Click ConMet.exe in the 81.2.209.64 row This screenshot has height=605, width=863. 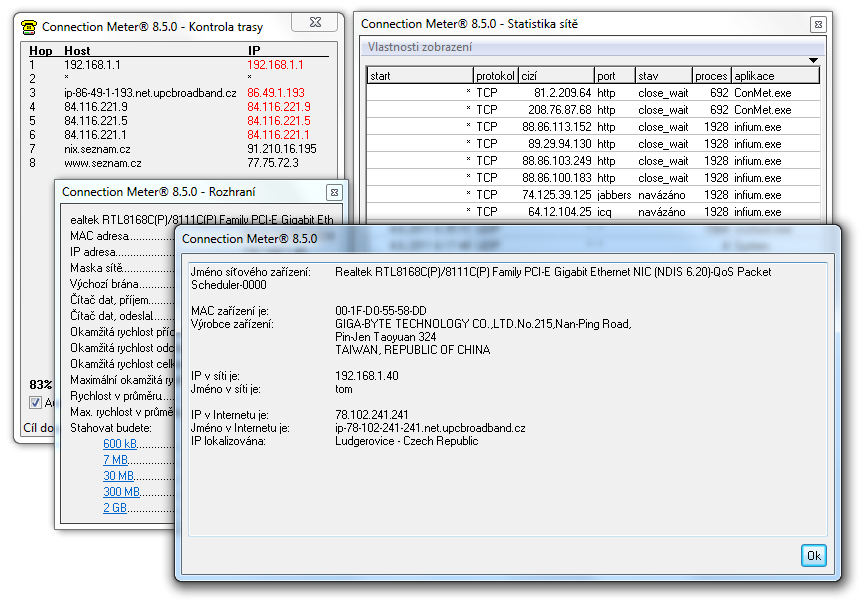tap(763, 92)
